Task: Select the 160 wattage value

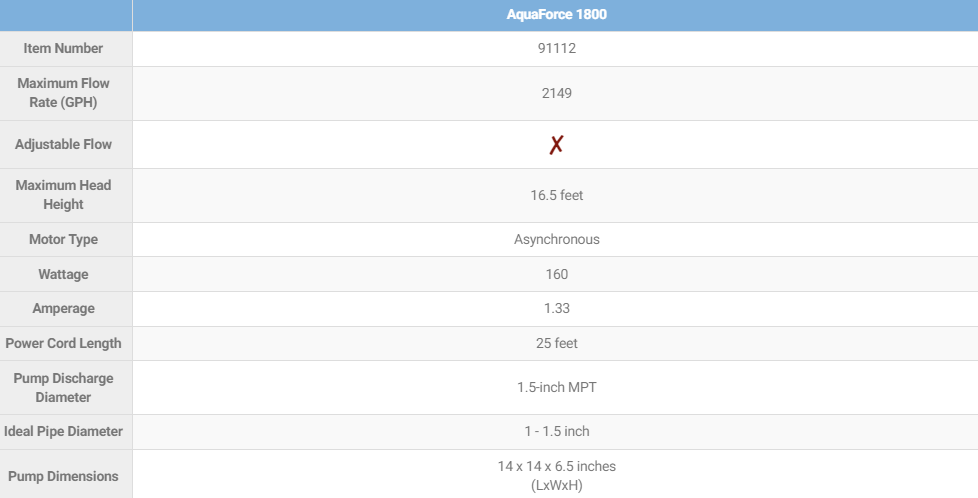Action: point(556,274)
